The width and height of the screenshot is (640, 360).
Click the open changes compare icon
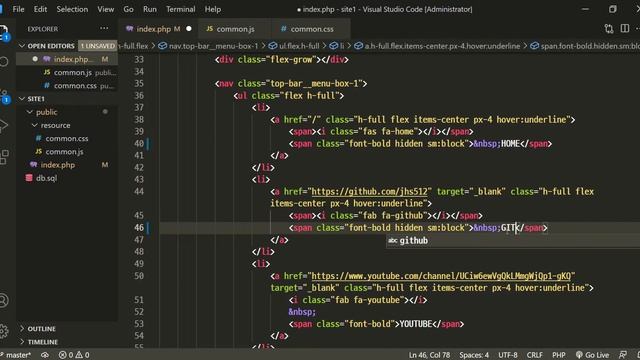point(609,29)
